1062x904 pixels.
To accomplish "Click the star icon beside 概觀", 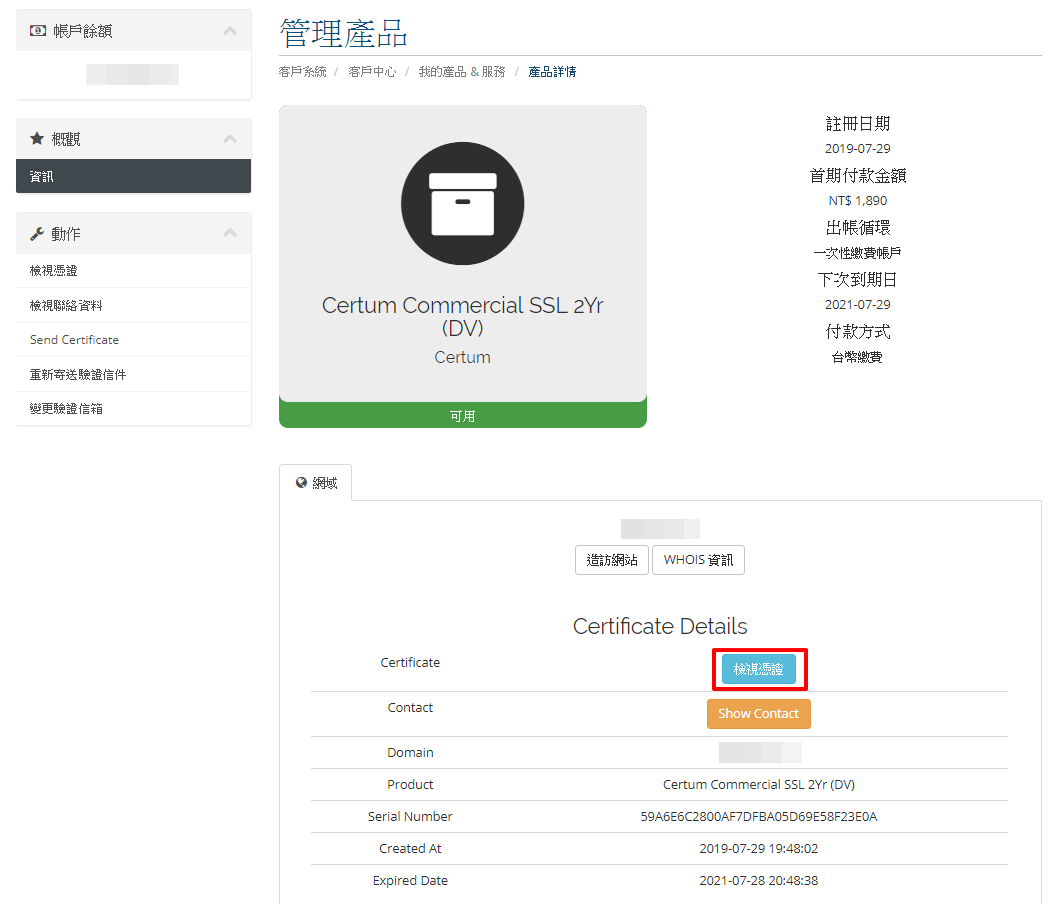I will [x=37, y=139].
